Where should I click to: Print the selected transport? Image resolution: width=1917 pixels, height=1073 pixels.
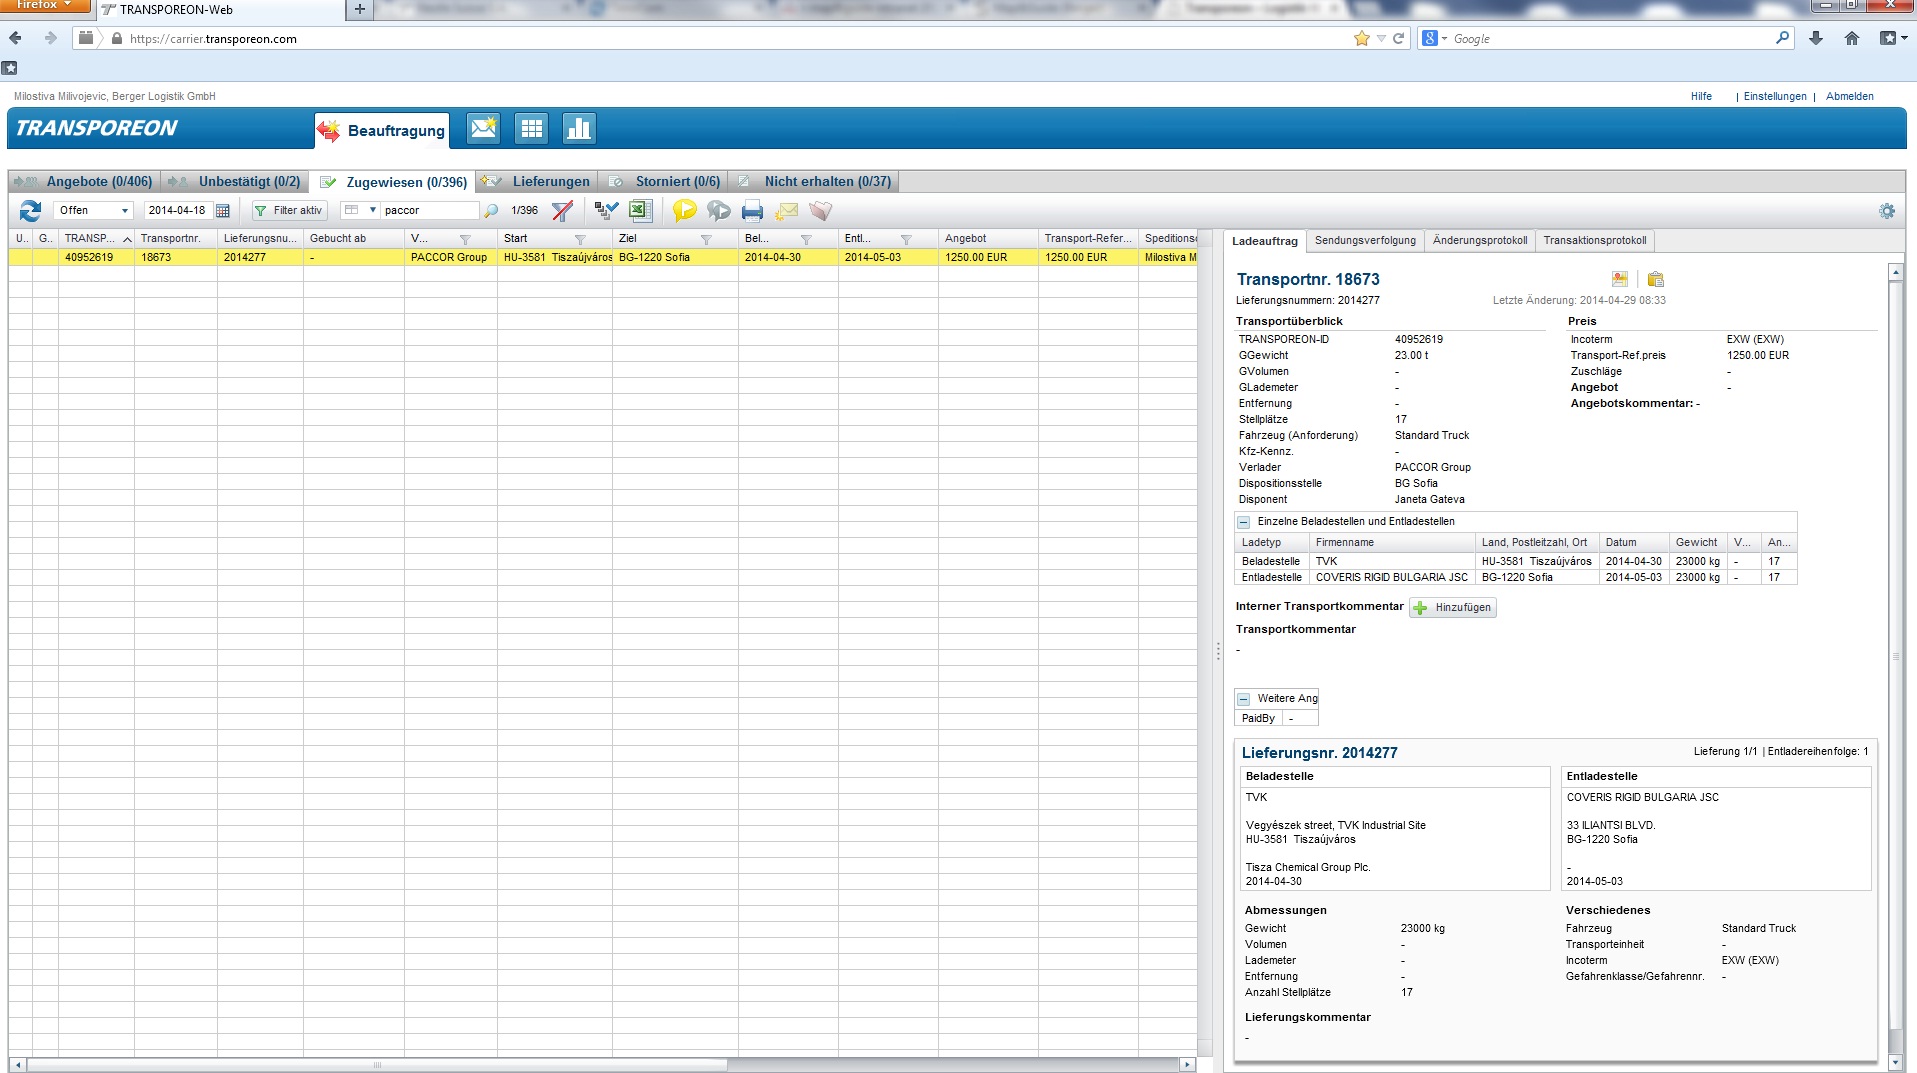[x=753, y=211]
